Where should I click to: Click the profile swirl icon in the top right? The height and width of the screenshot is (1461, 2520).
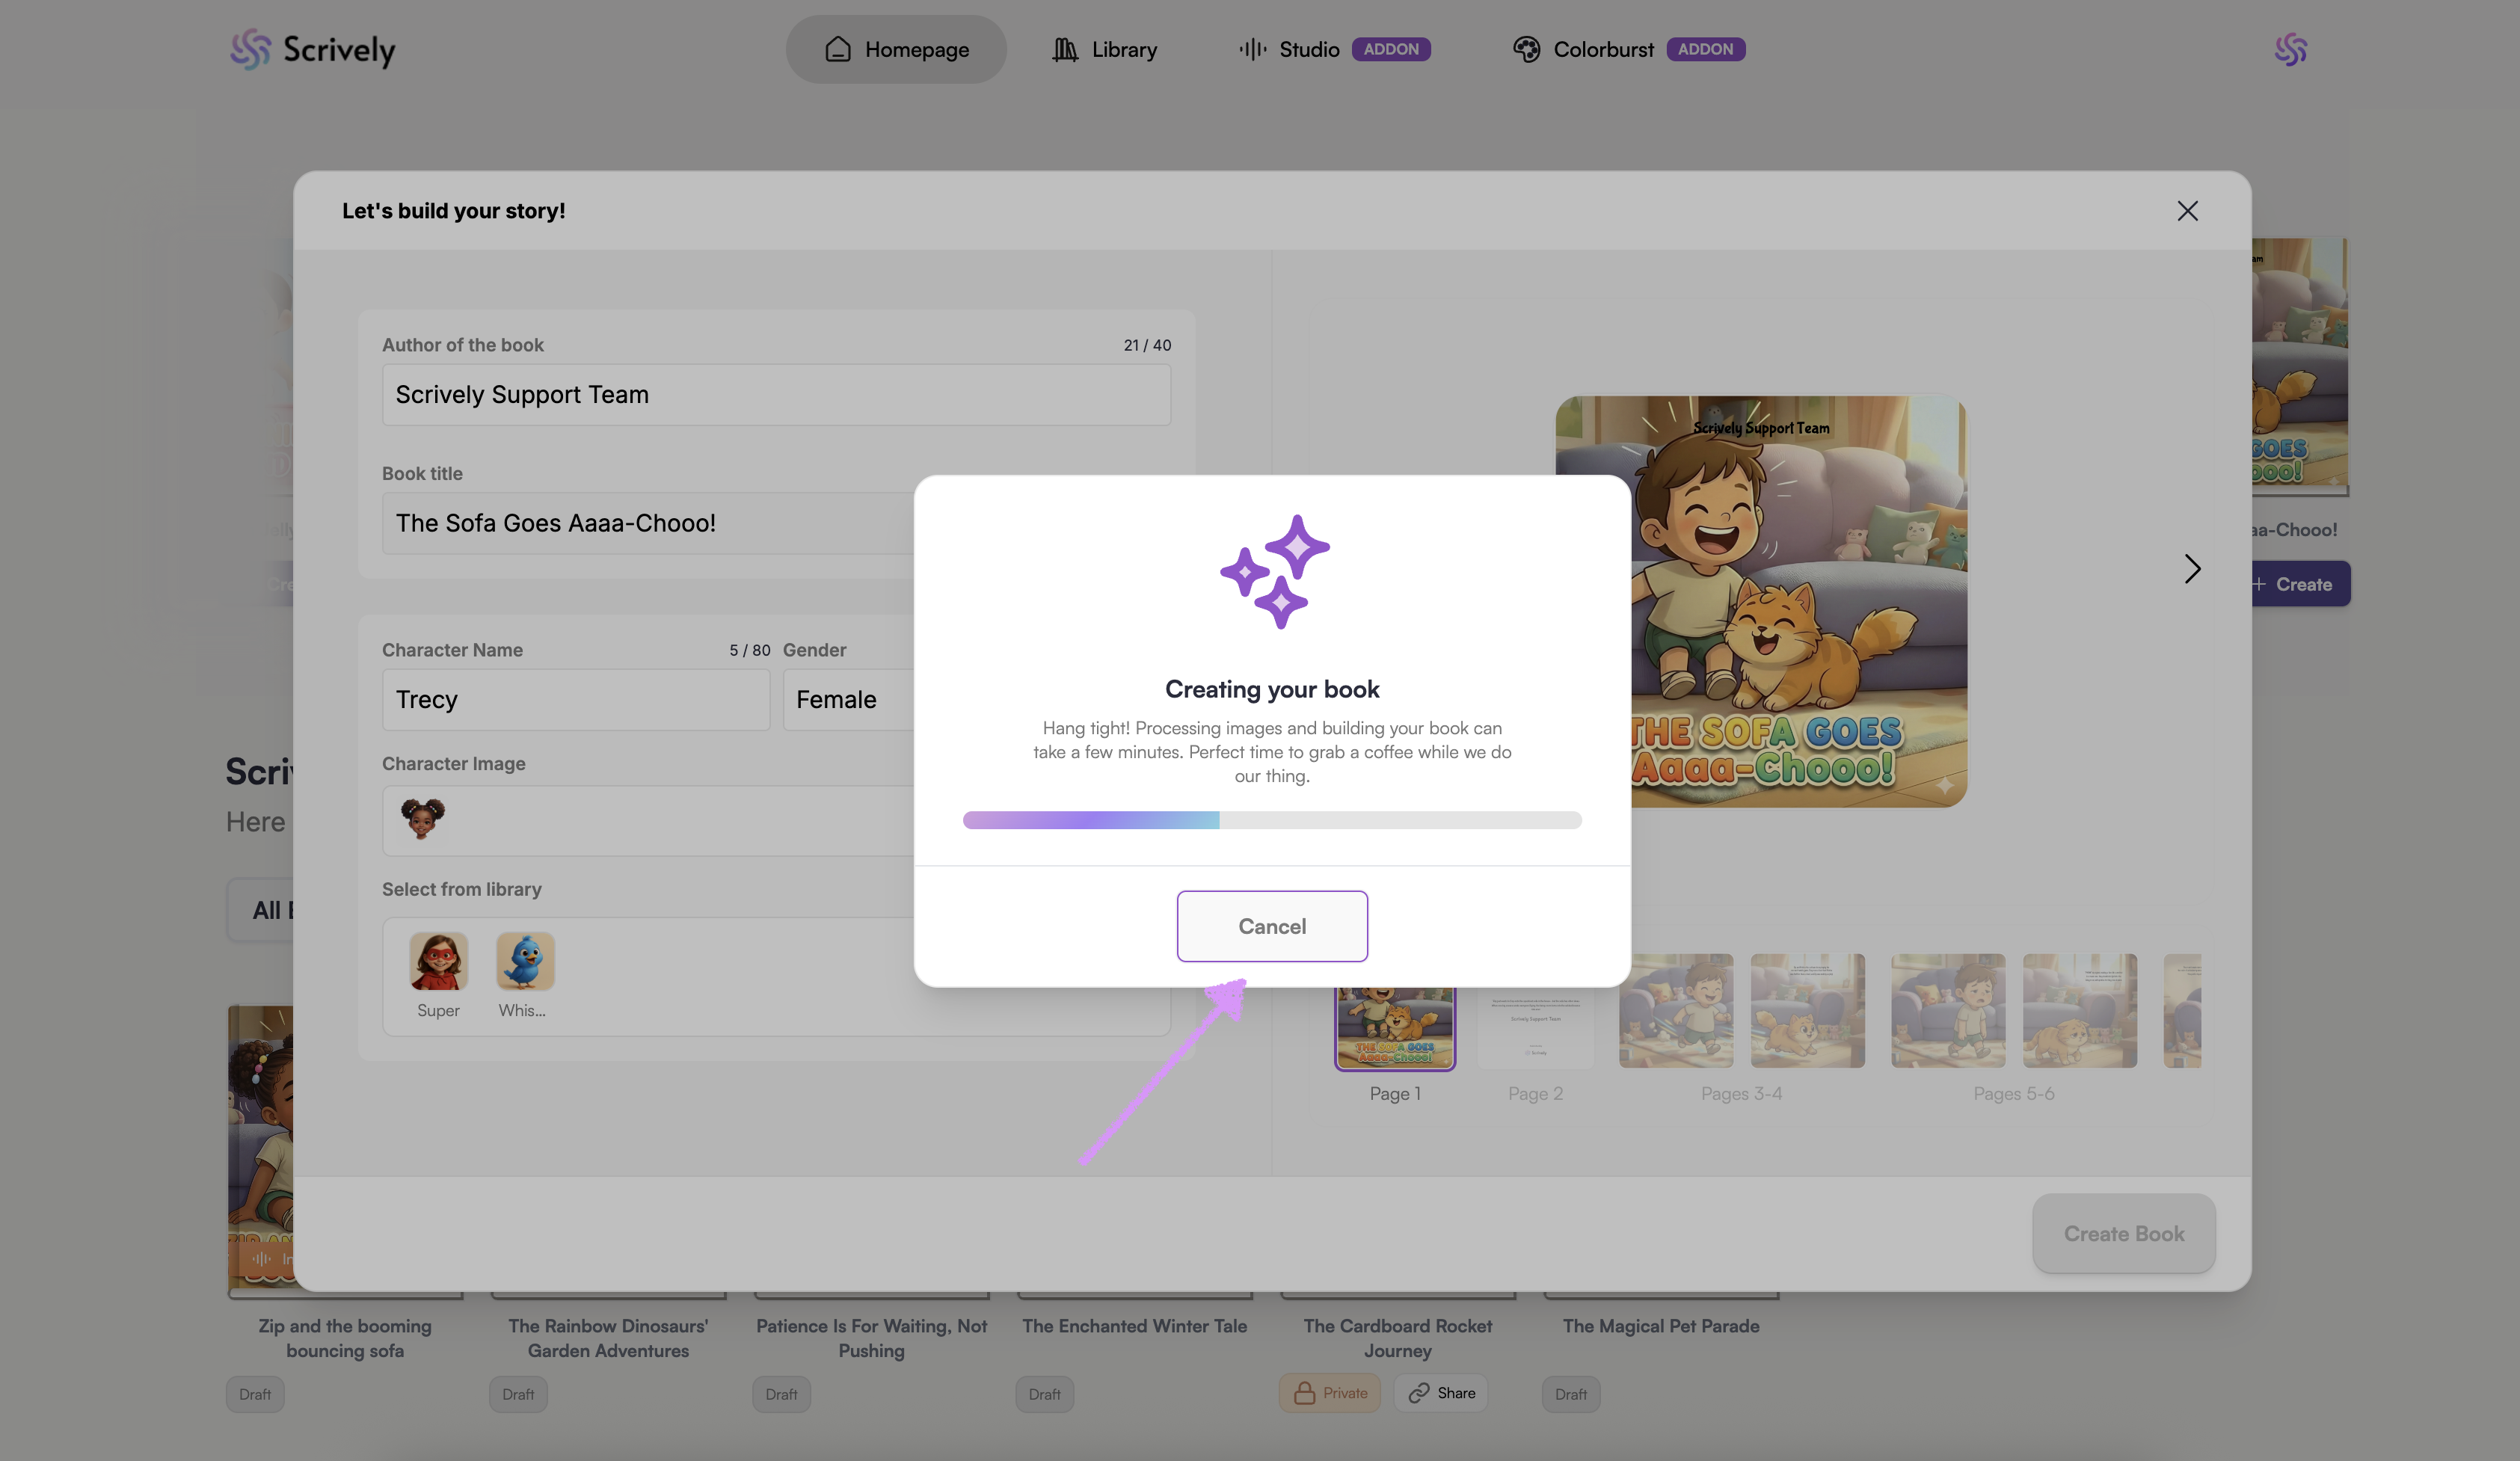pyautogui.click(x=2290, y=49)
